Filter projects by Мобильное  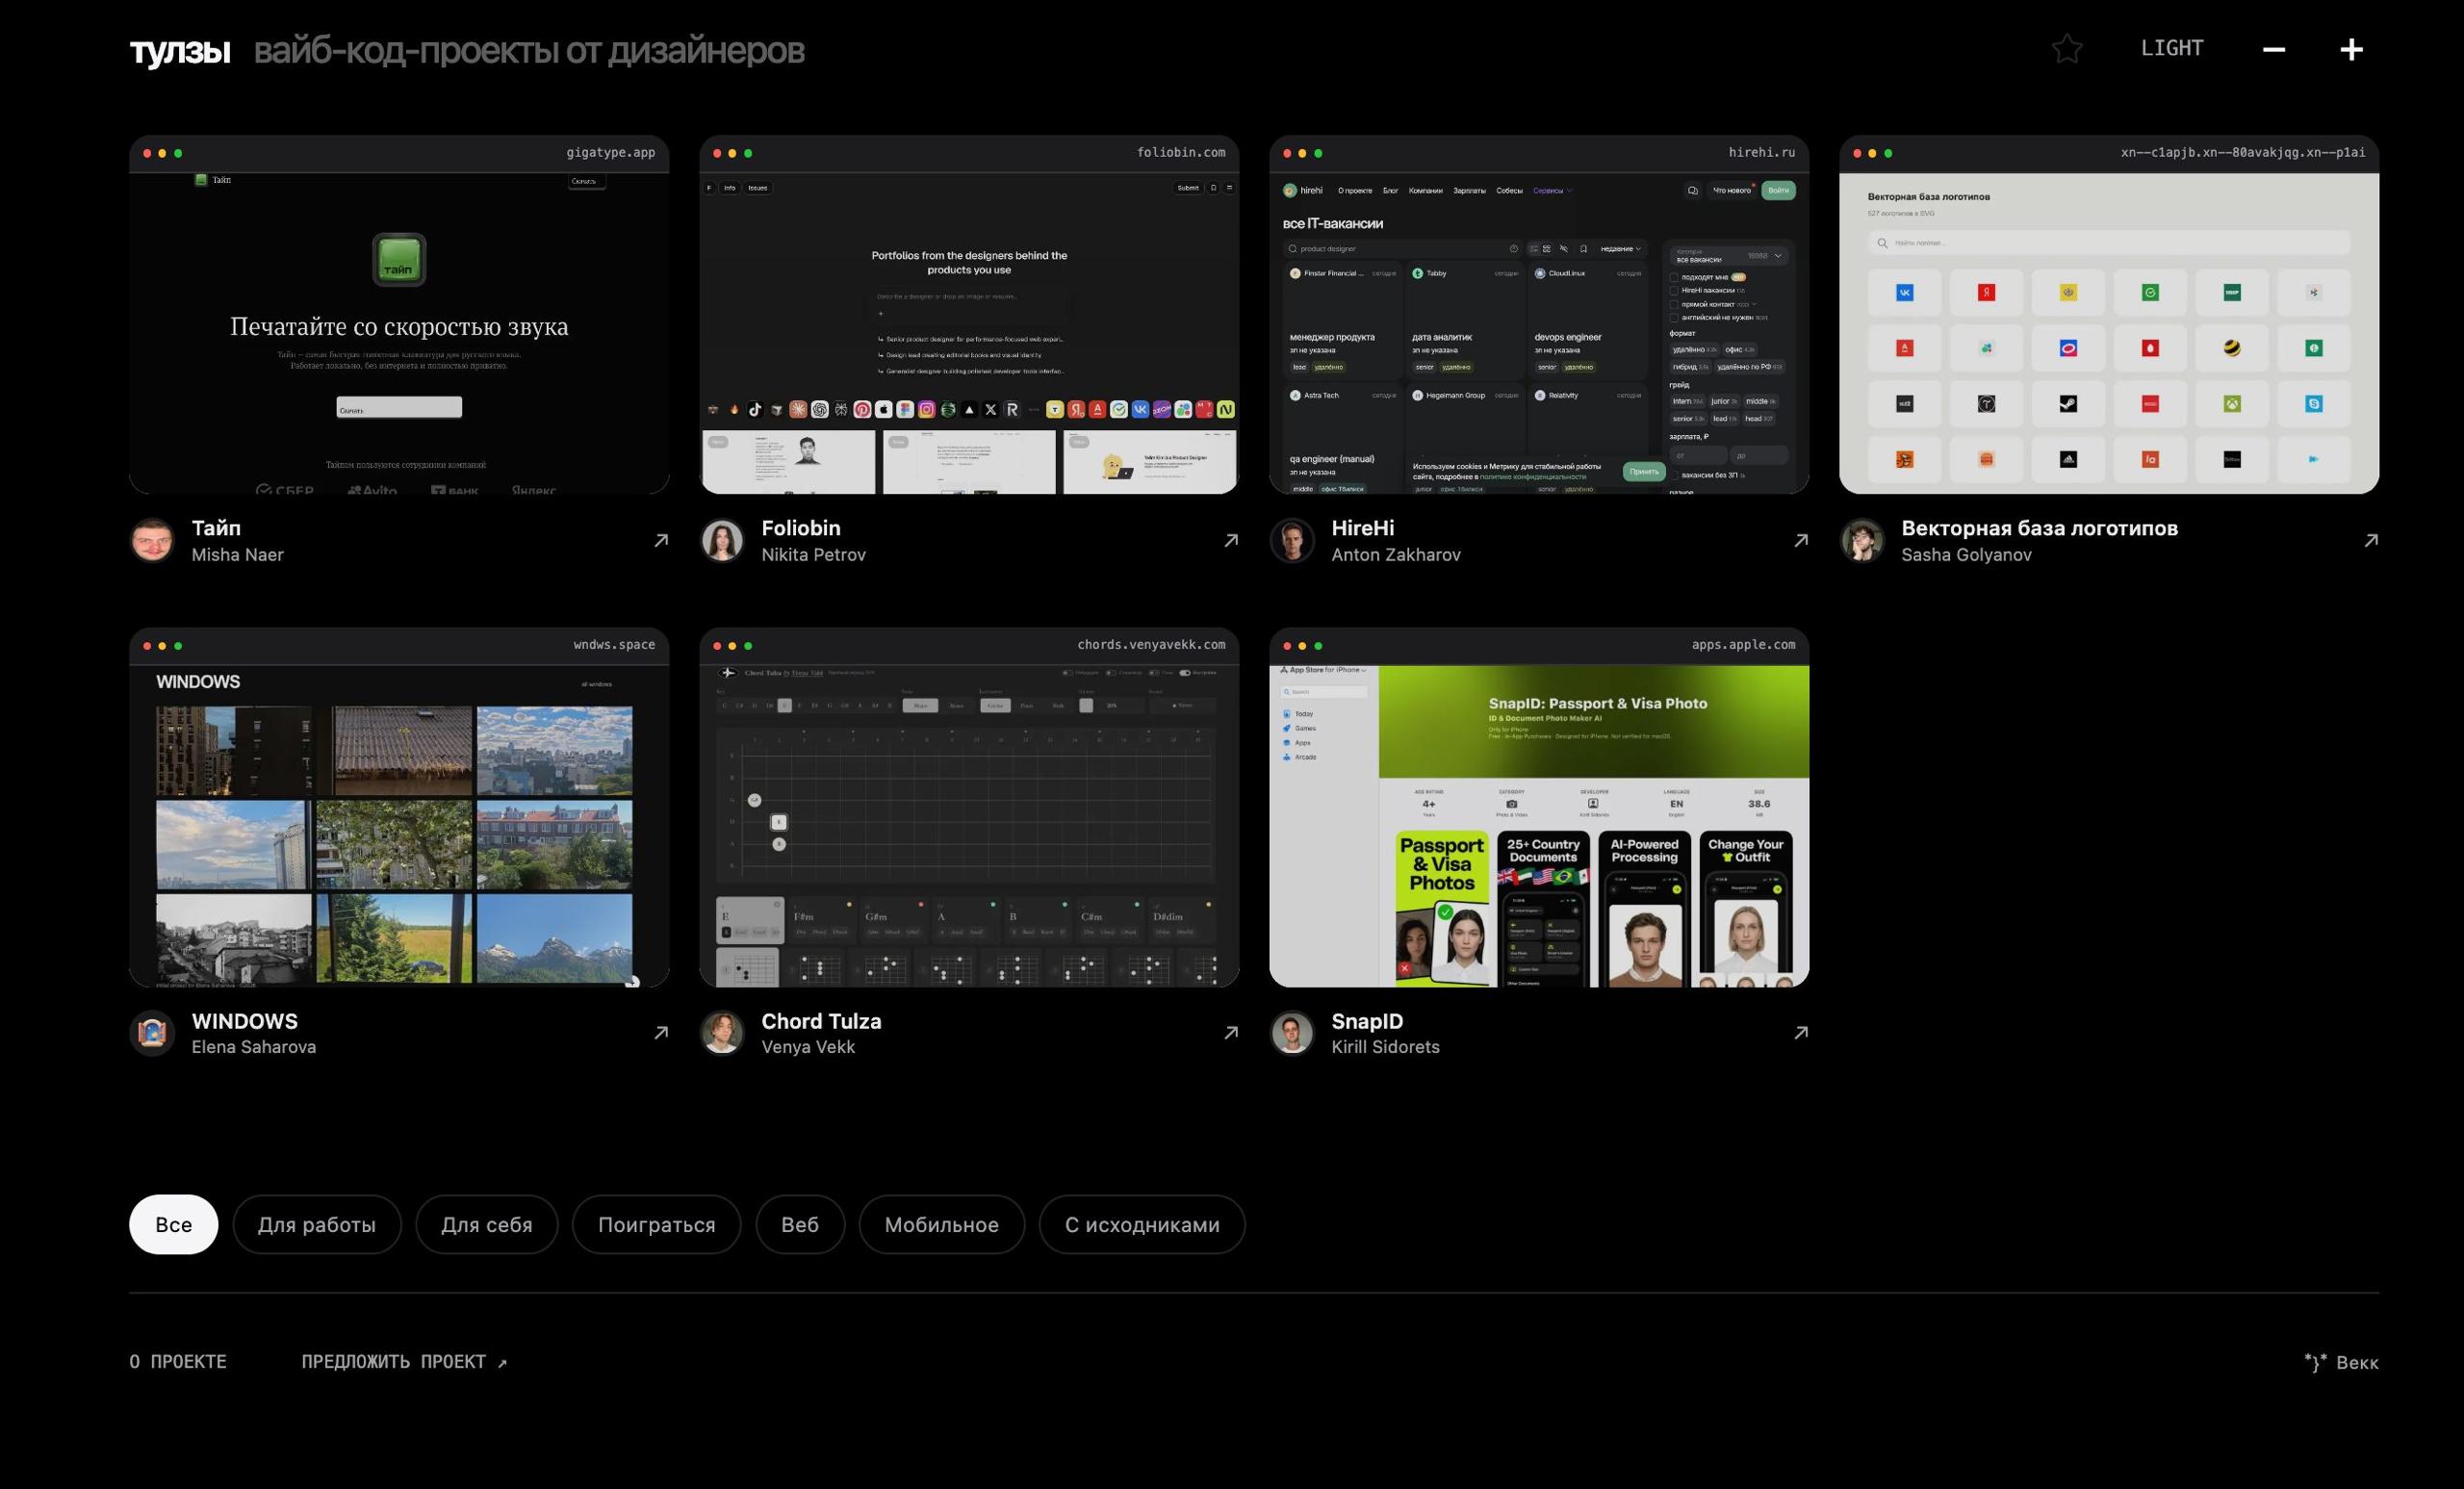(942, 1224)
